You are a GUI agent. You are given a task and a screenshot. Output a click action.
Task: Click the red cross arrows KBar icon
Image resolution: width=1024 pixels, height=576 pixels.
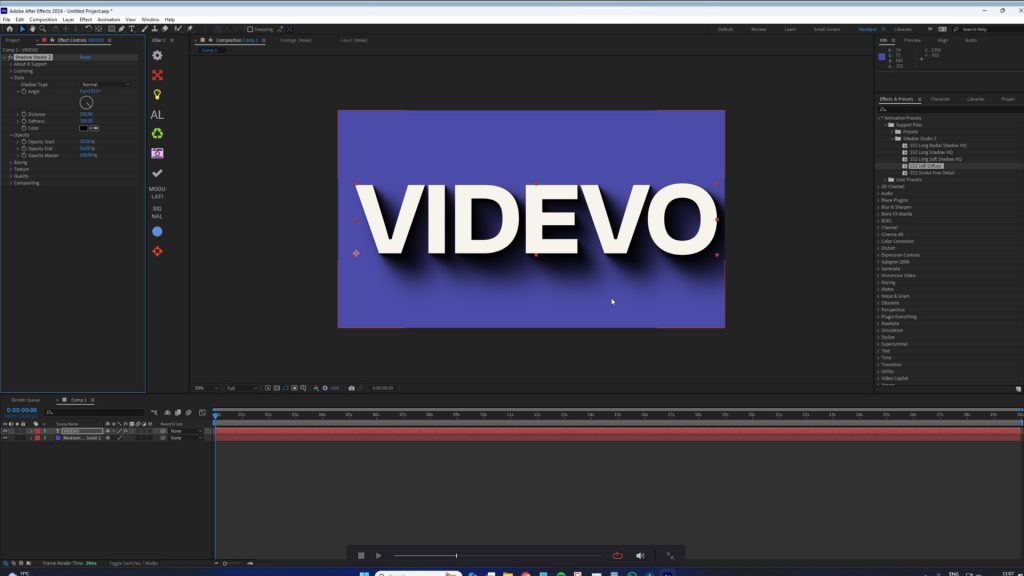click(x=157, y=75)
